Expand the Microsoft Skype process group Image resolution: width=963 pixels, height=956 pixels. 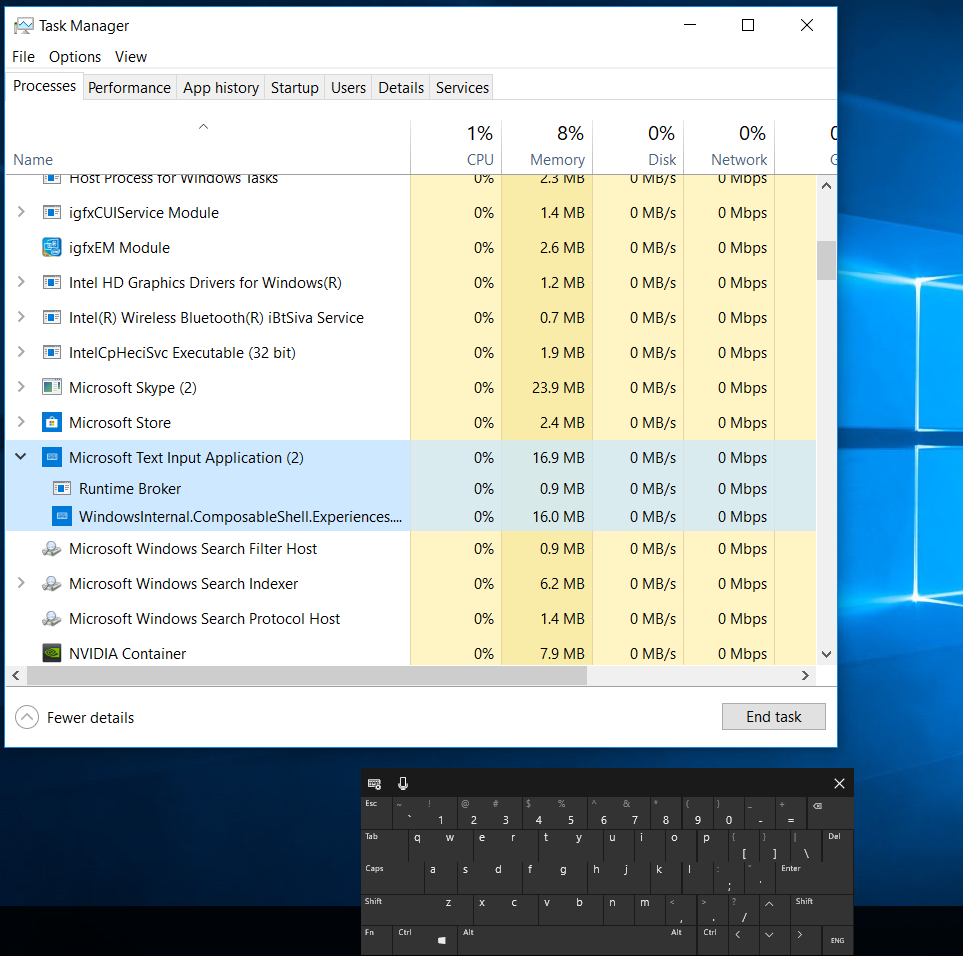pyautogui.click(x=21, y=387)
